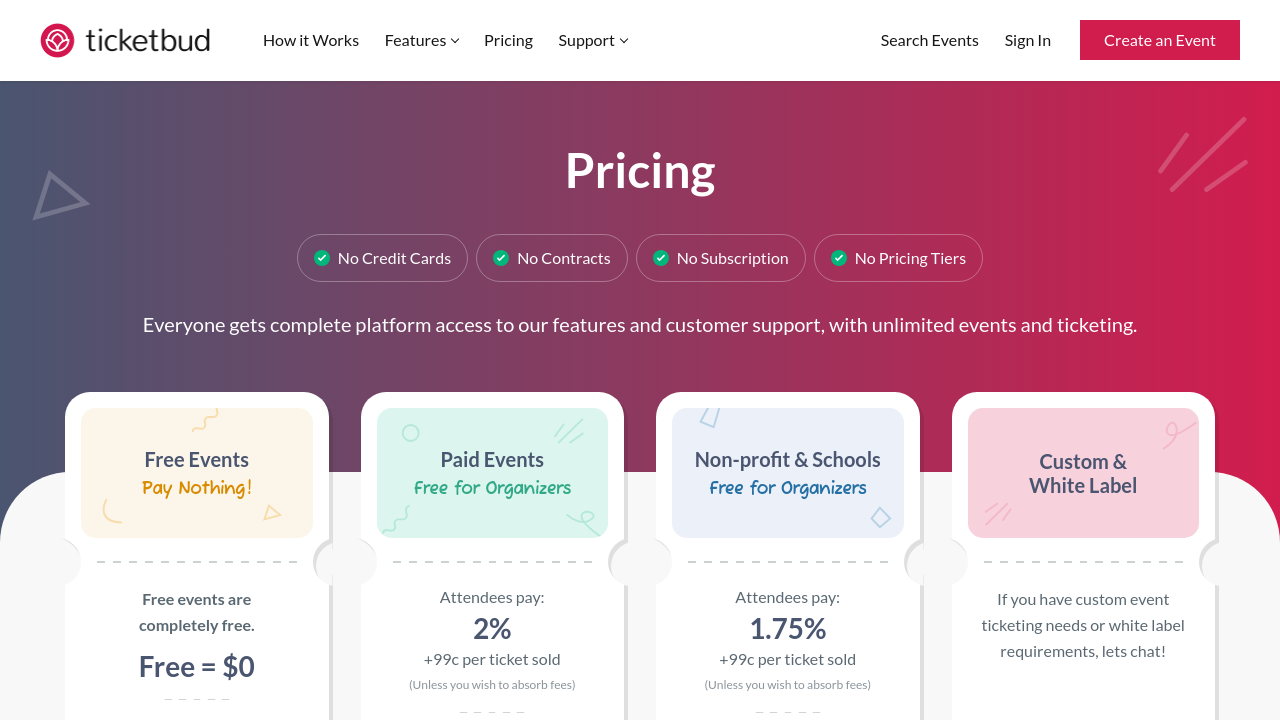1280x720 pixels.
Task: Expand the Features dropdown menu
Action: click(415, 40)
